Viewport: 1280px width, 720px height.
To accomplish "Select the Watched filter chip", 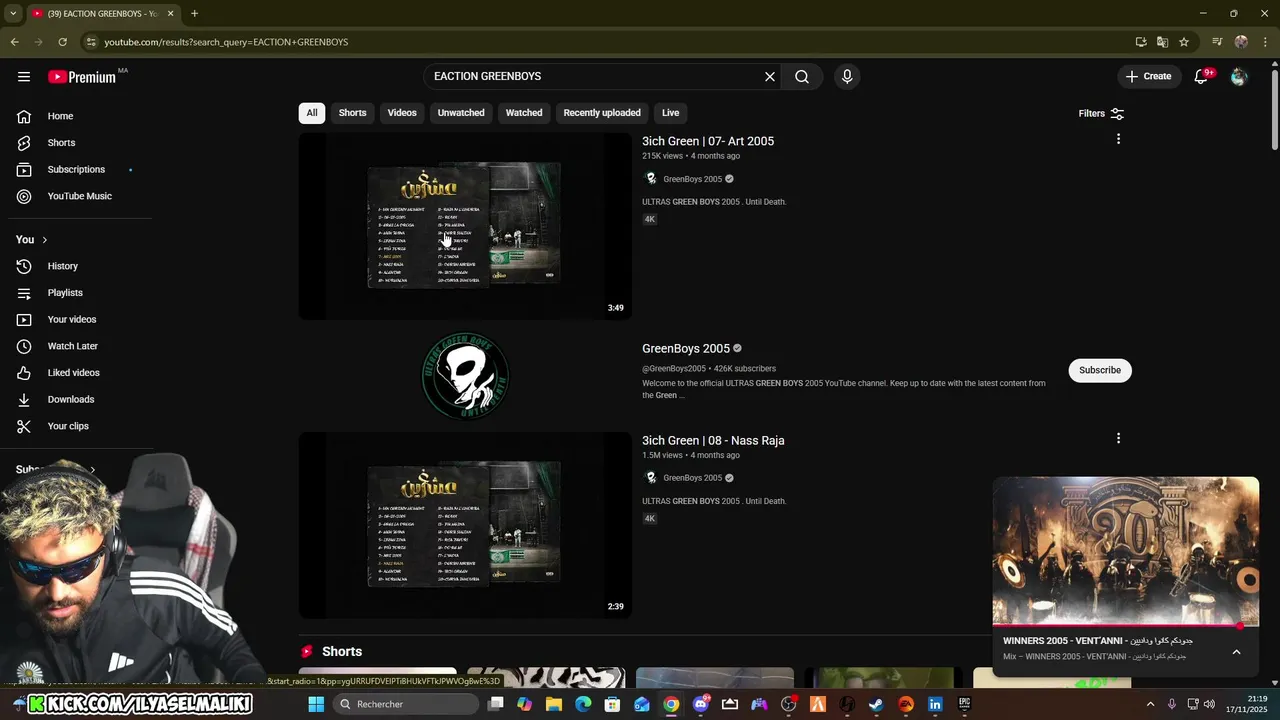I will pos(524,113).
